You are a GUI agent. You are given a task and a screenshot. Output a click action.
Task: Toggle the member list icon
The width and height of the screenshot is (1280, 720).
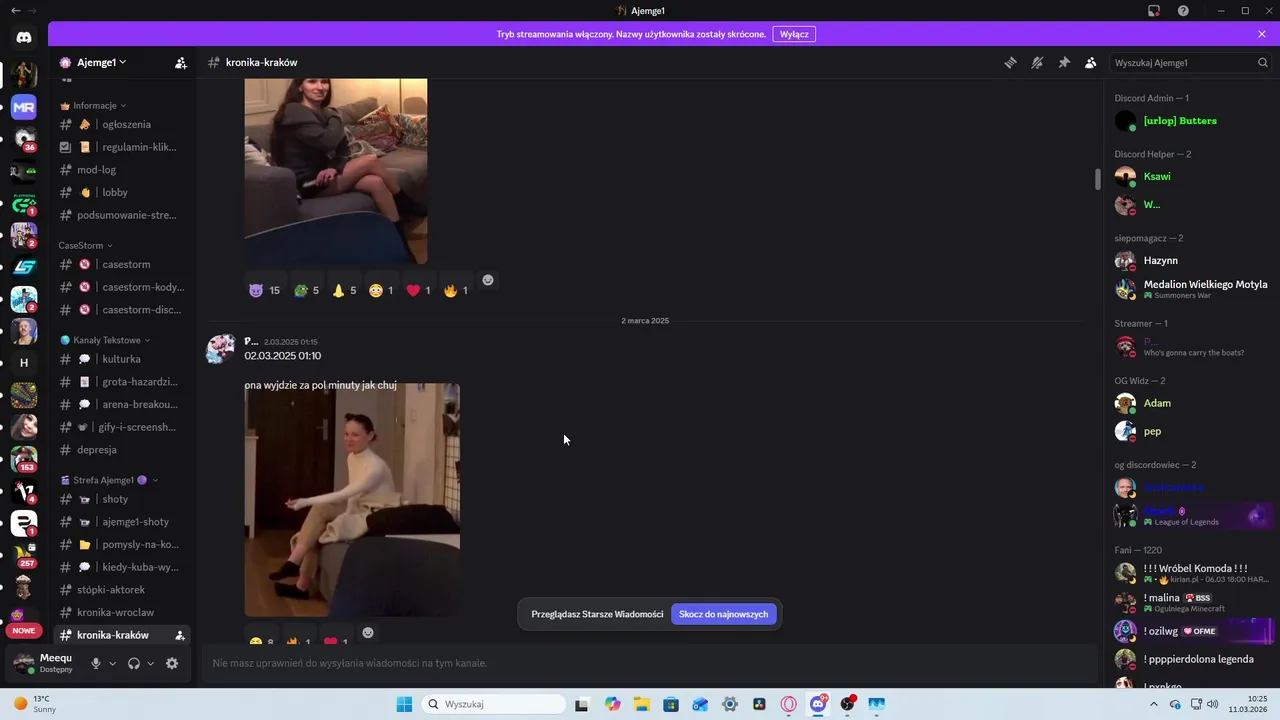pyautogui.click(x=1091, y=62)
